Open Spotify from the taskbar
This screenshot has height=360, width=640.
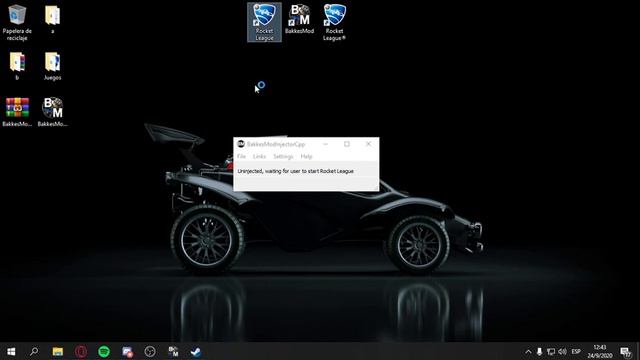click(x=104, y=351)
